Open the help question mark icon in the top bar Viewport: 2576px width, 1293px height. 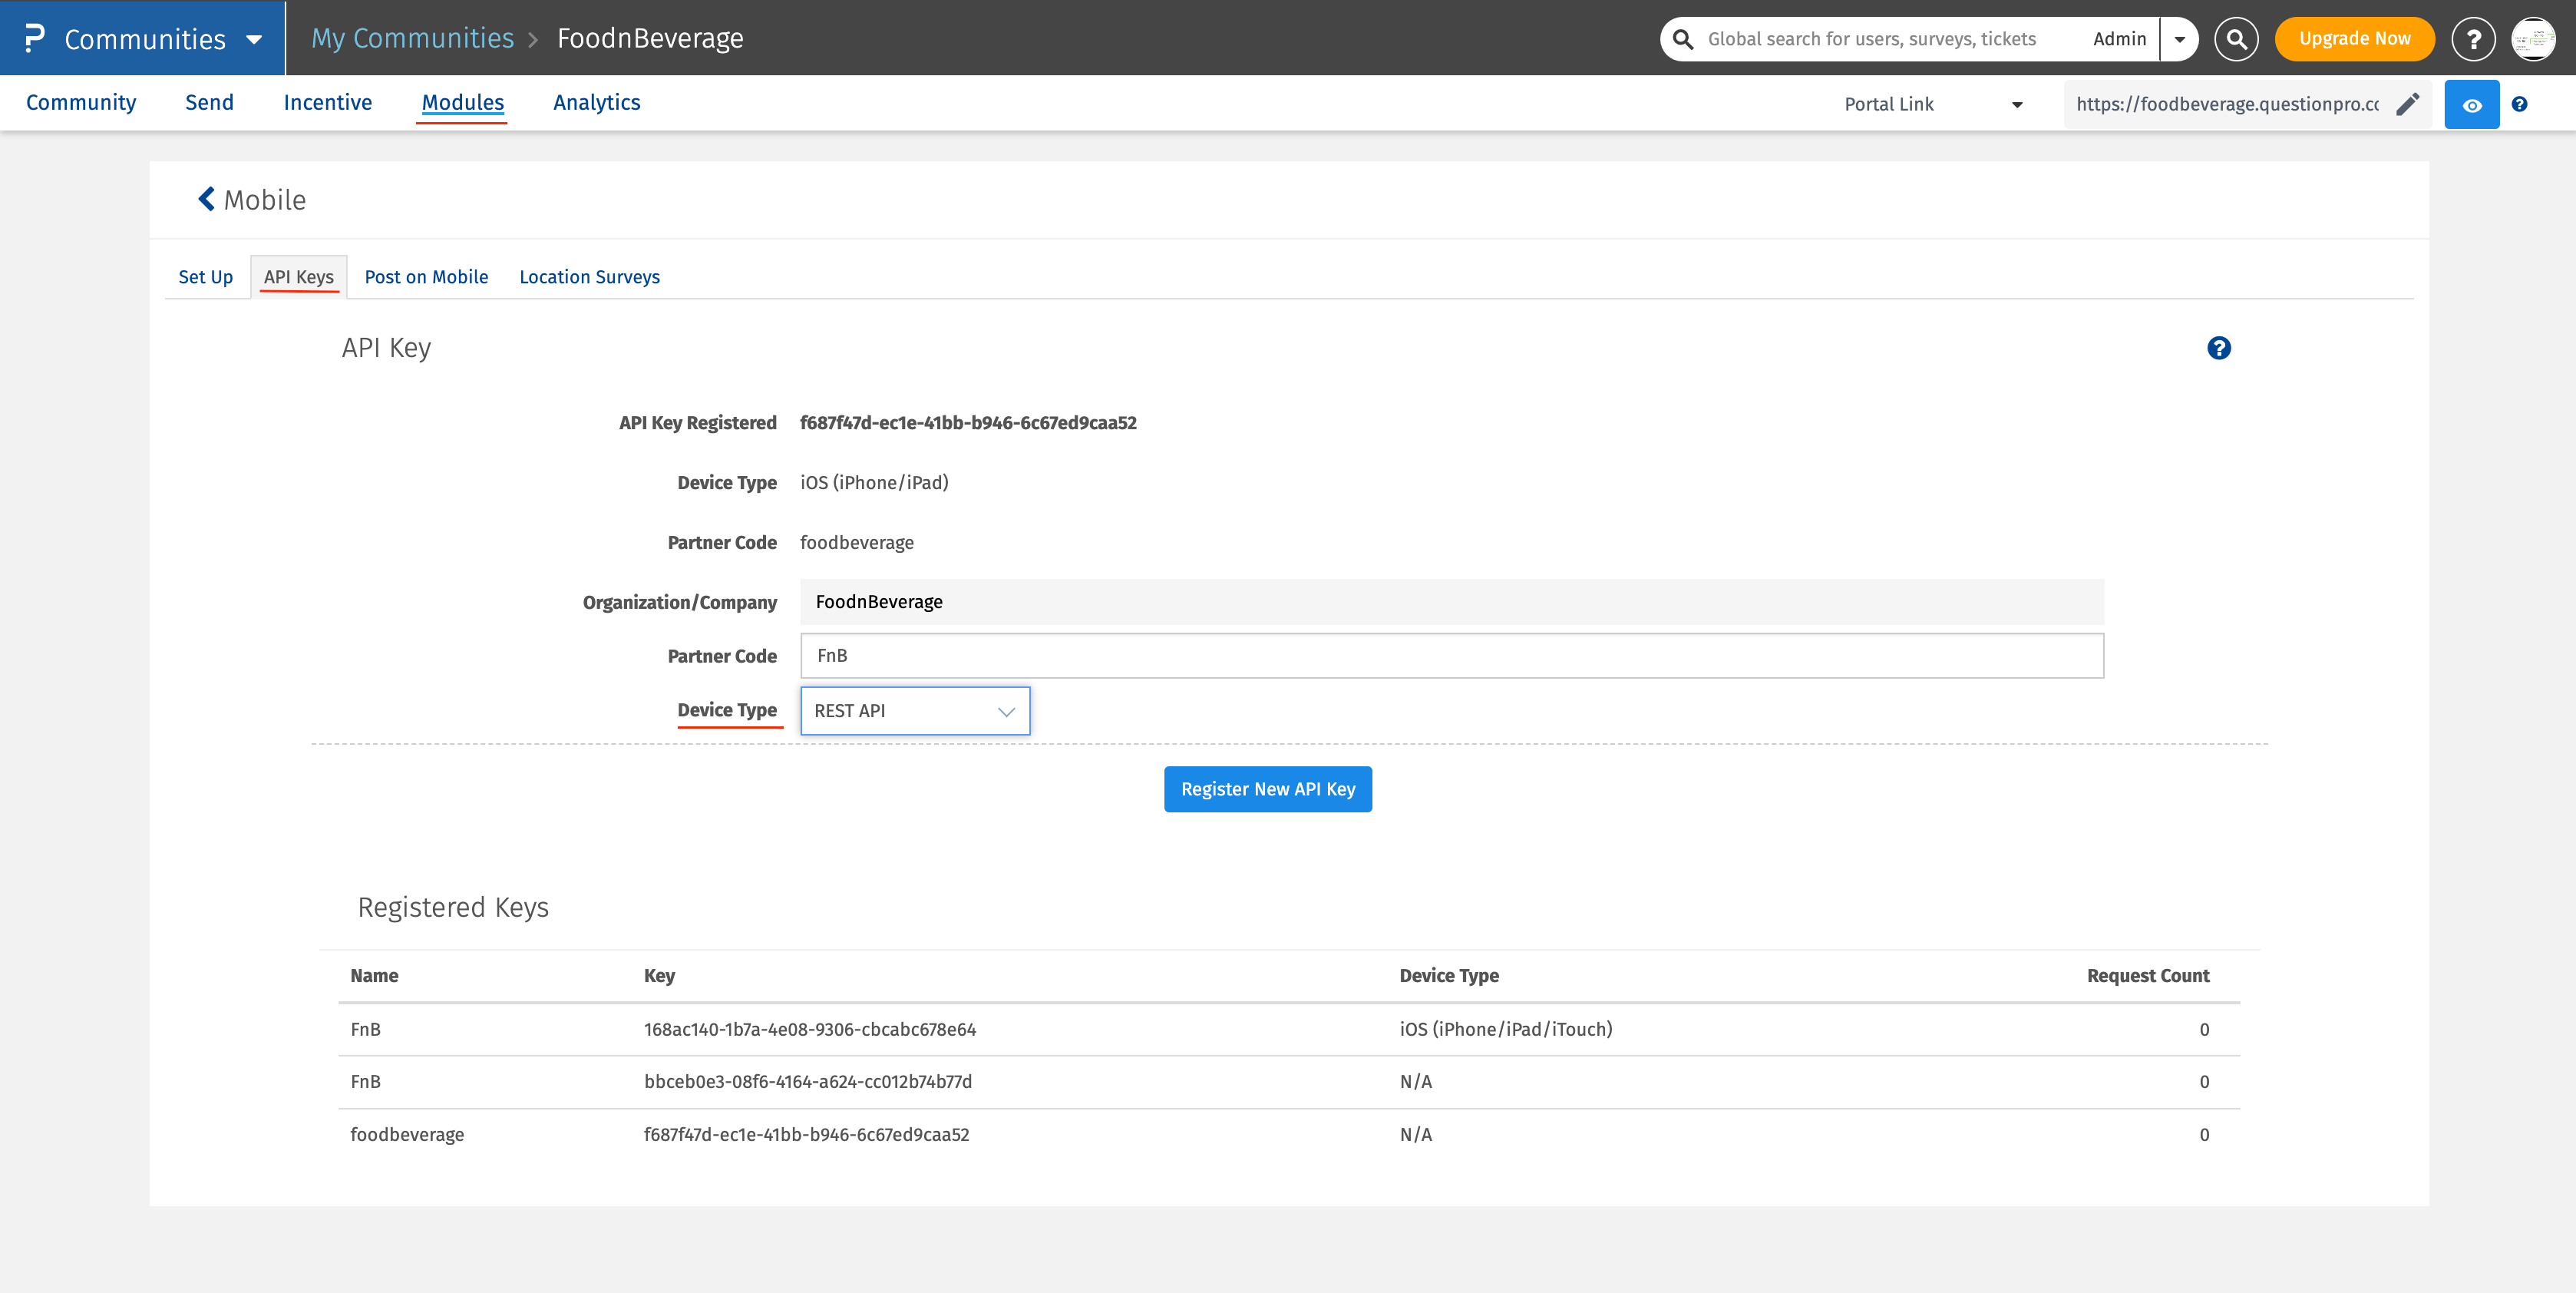tap(2473, 39)
